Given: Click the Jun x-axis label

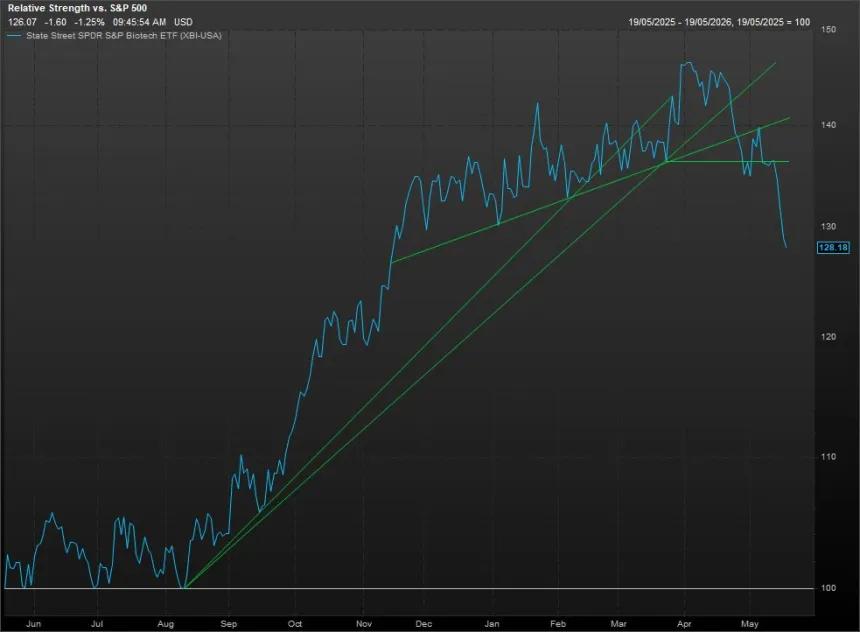Looking at the screenshot, I should (33, 624).
